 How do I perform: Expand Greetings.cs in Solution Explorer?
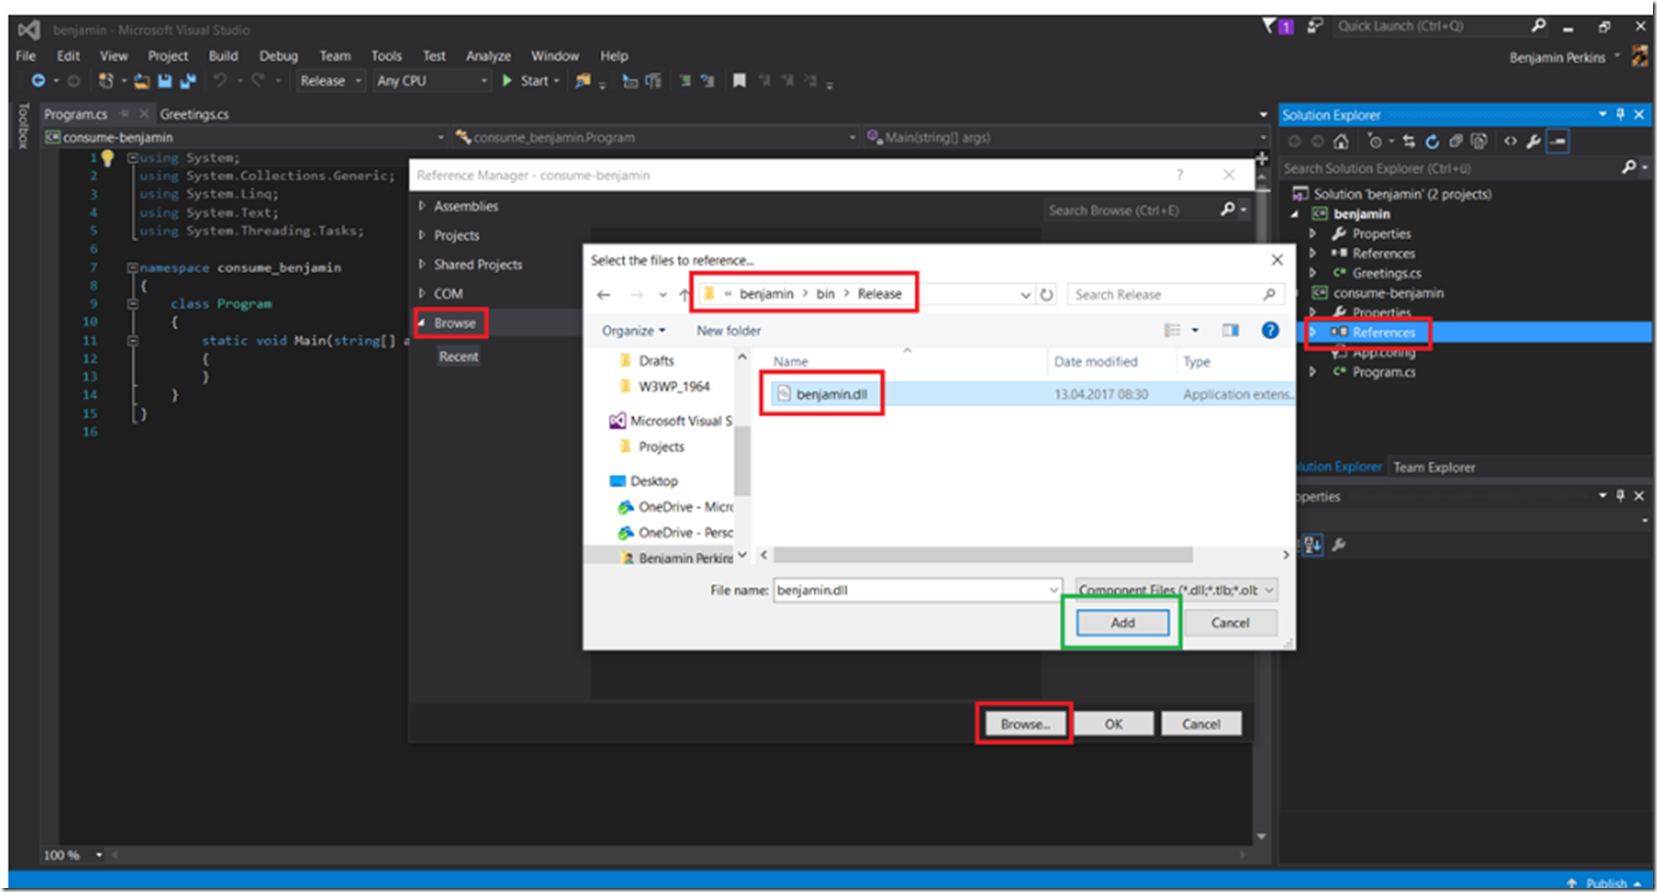coord(1313,273)
